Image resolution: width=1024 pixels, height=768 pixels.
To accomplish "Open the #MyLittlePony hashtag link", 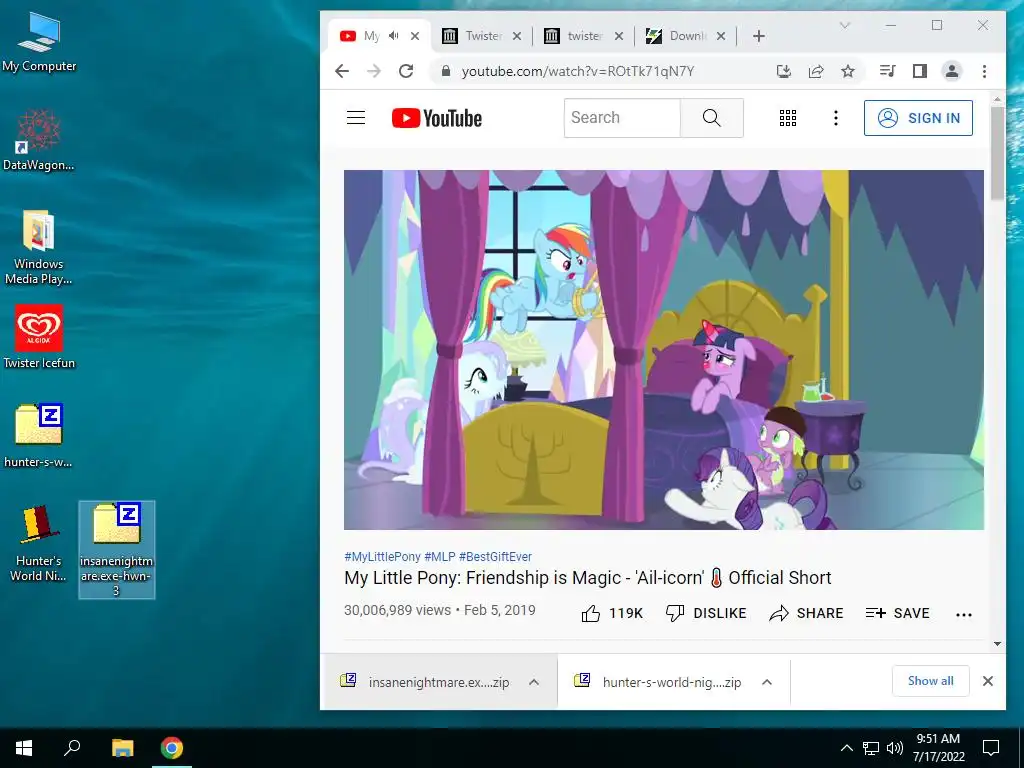I will [382, 556].
